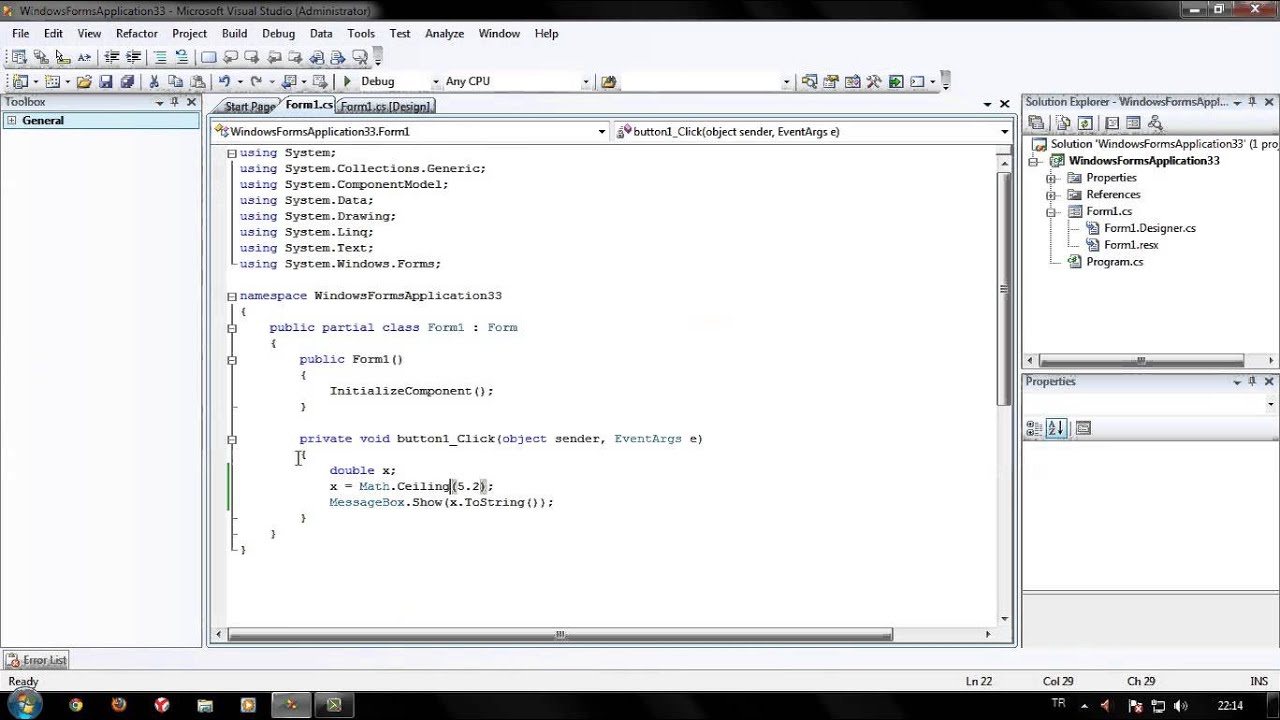Toggle auto-hide pin on Toolbox panel
The height and width of the screenshot is (720, 1280).
coord(174,102)
